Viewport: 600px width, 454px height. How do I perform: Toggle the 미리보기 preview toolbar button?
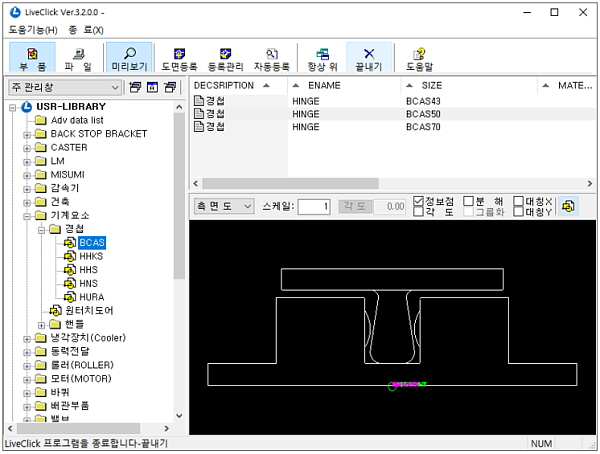point(129,58)
